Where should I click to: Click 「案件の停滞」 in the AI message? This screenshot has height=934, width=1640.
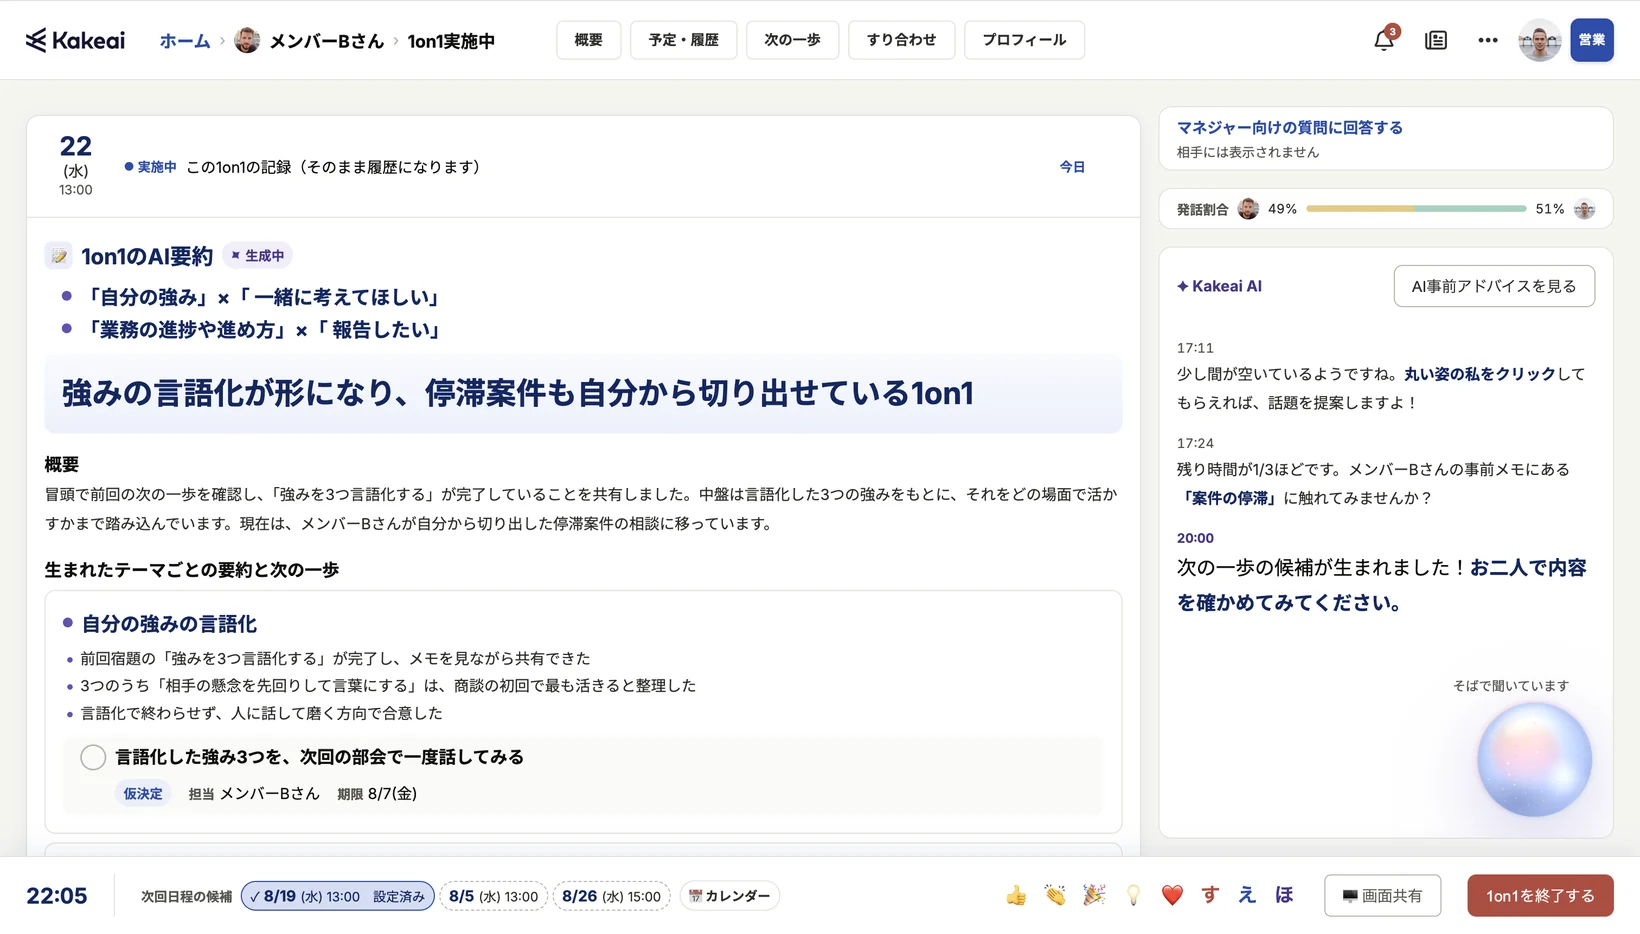1230,498
